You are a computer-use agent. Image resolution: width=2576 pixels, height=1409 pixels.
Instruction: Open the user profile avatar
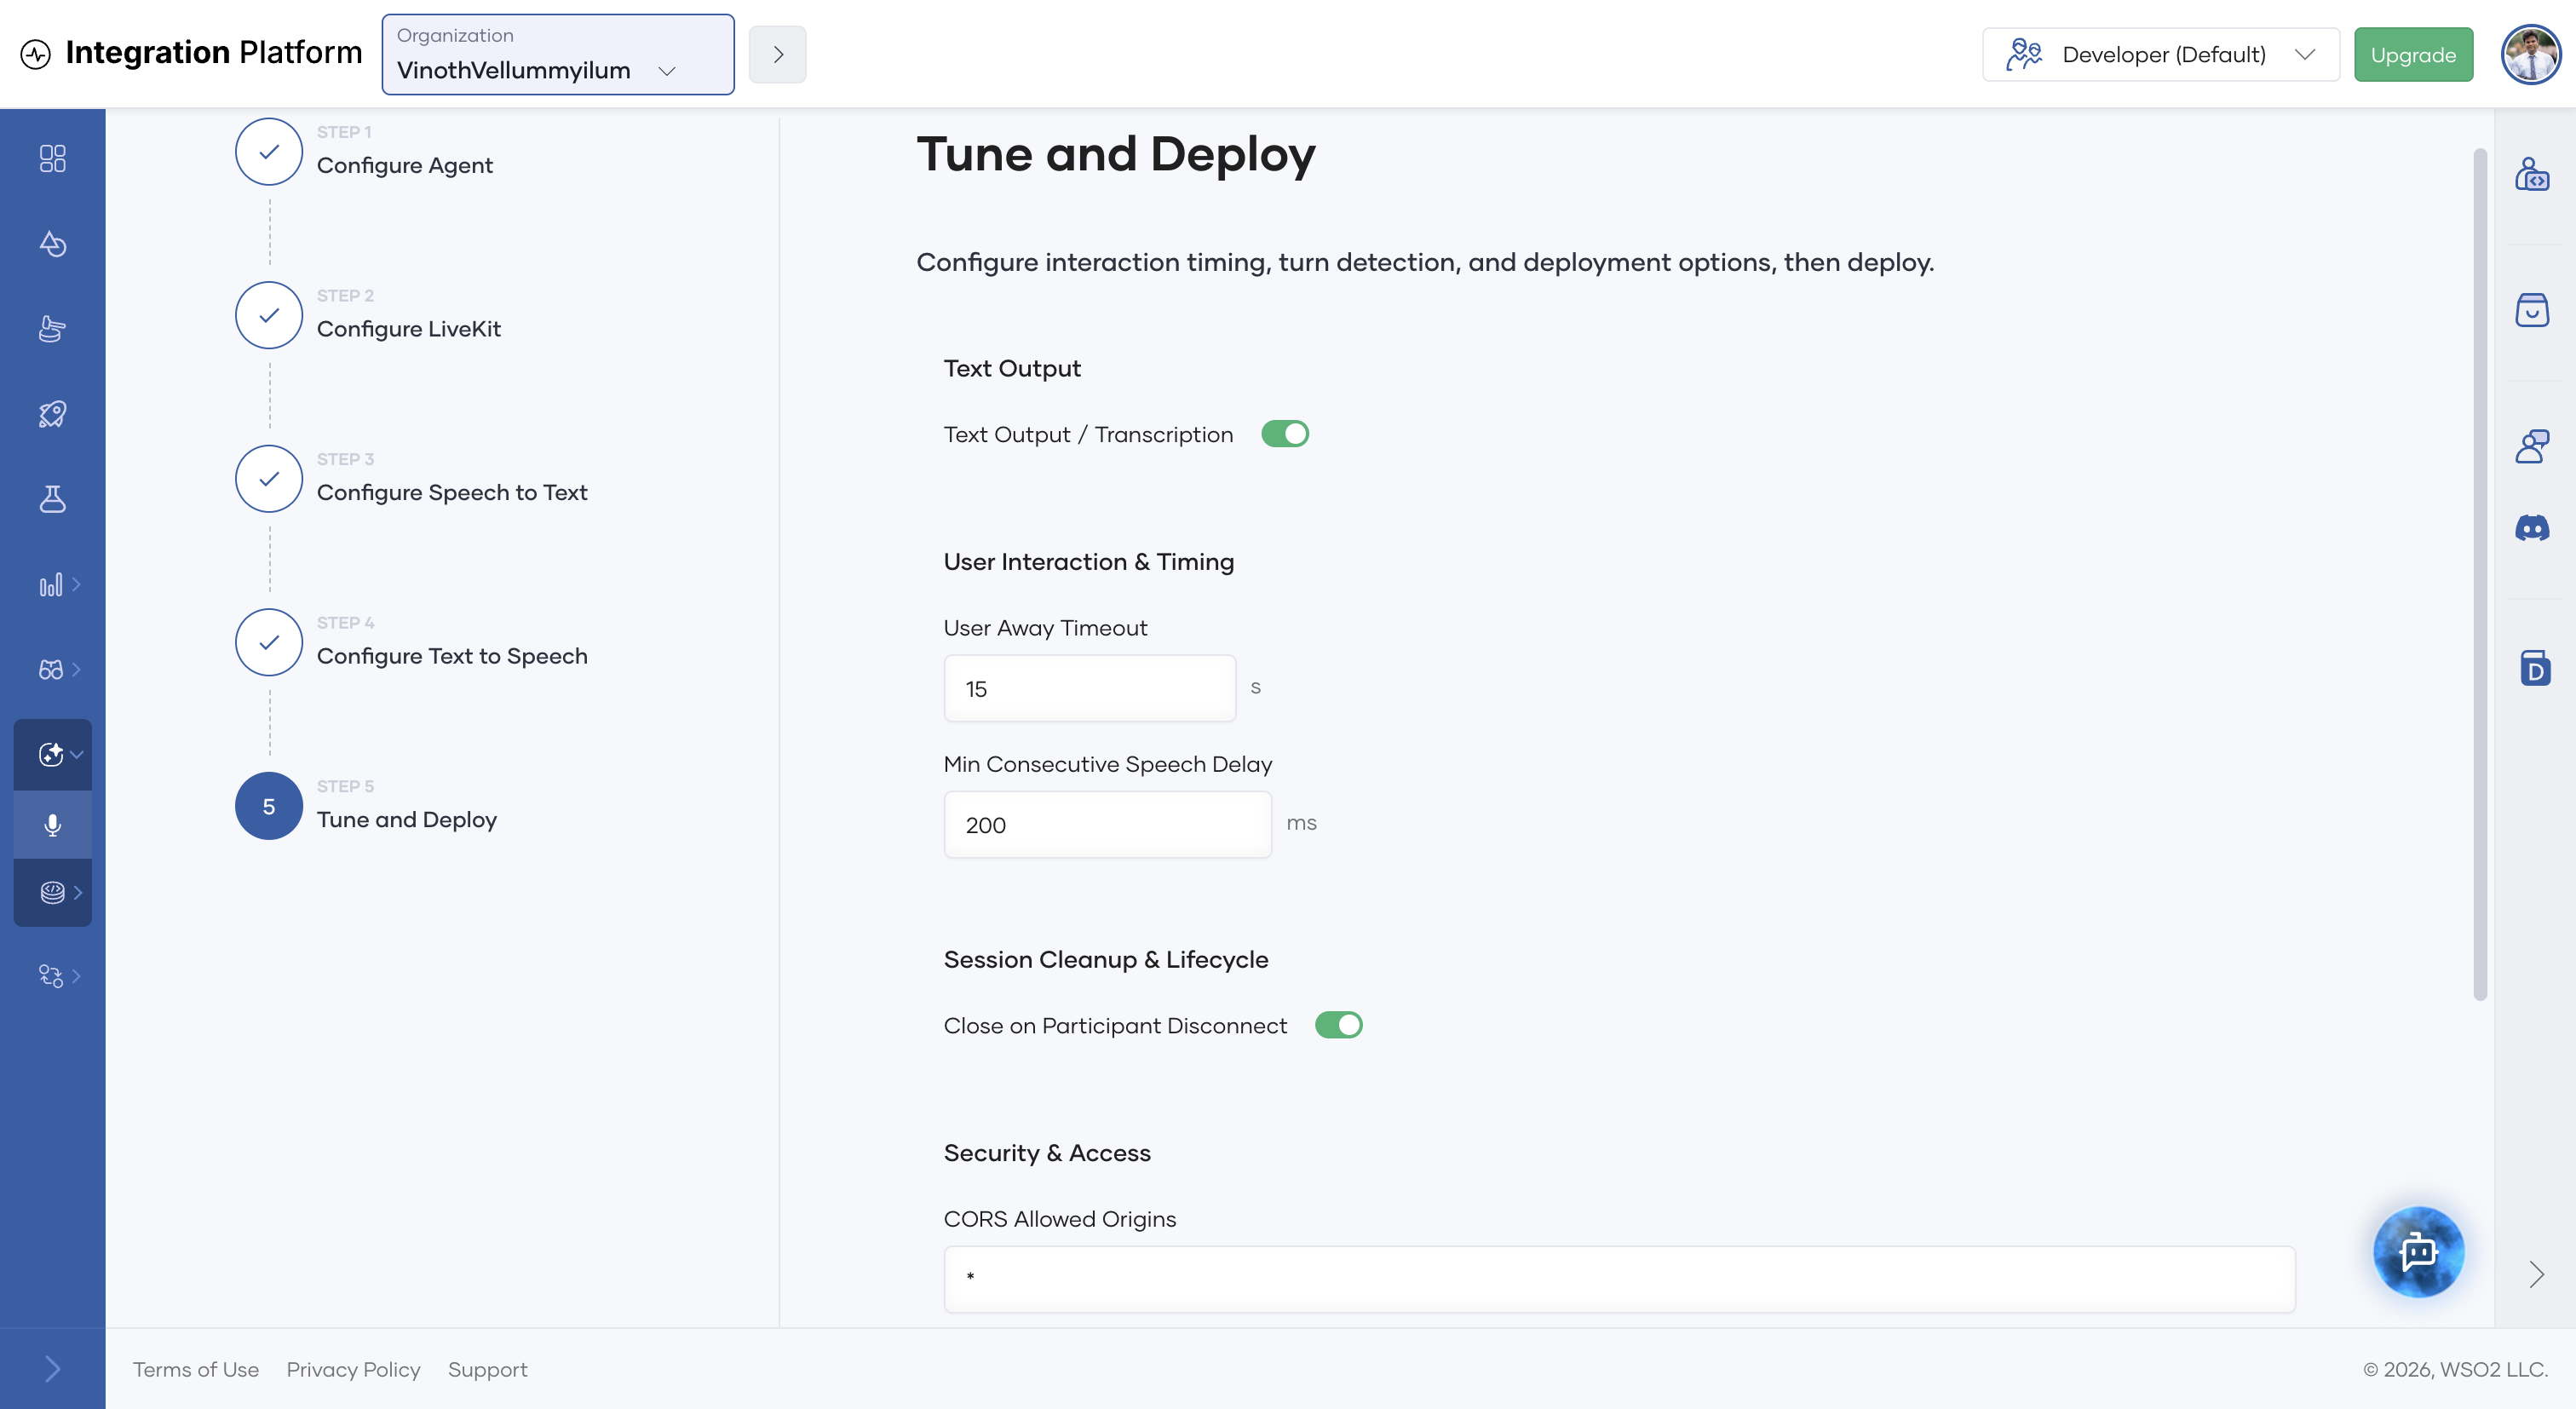(x=2530, y=55)
